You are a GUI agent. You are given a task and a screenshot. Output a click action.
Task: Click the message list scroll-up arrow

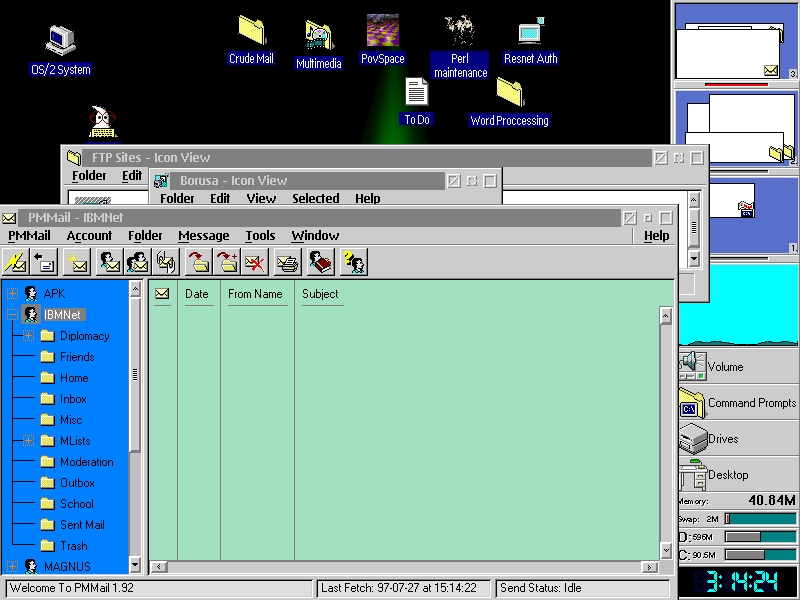click(x=665, y=316)
